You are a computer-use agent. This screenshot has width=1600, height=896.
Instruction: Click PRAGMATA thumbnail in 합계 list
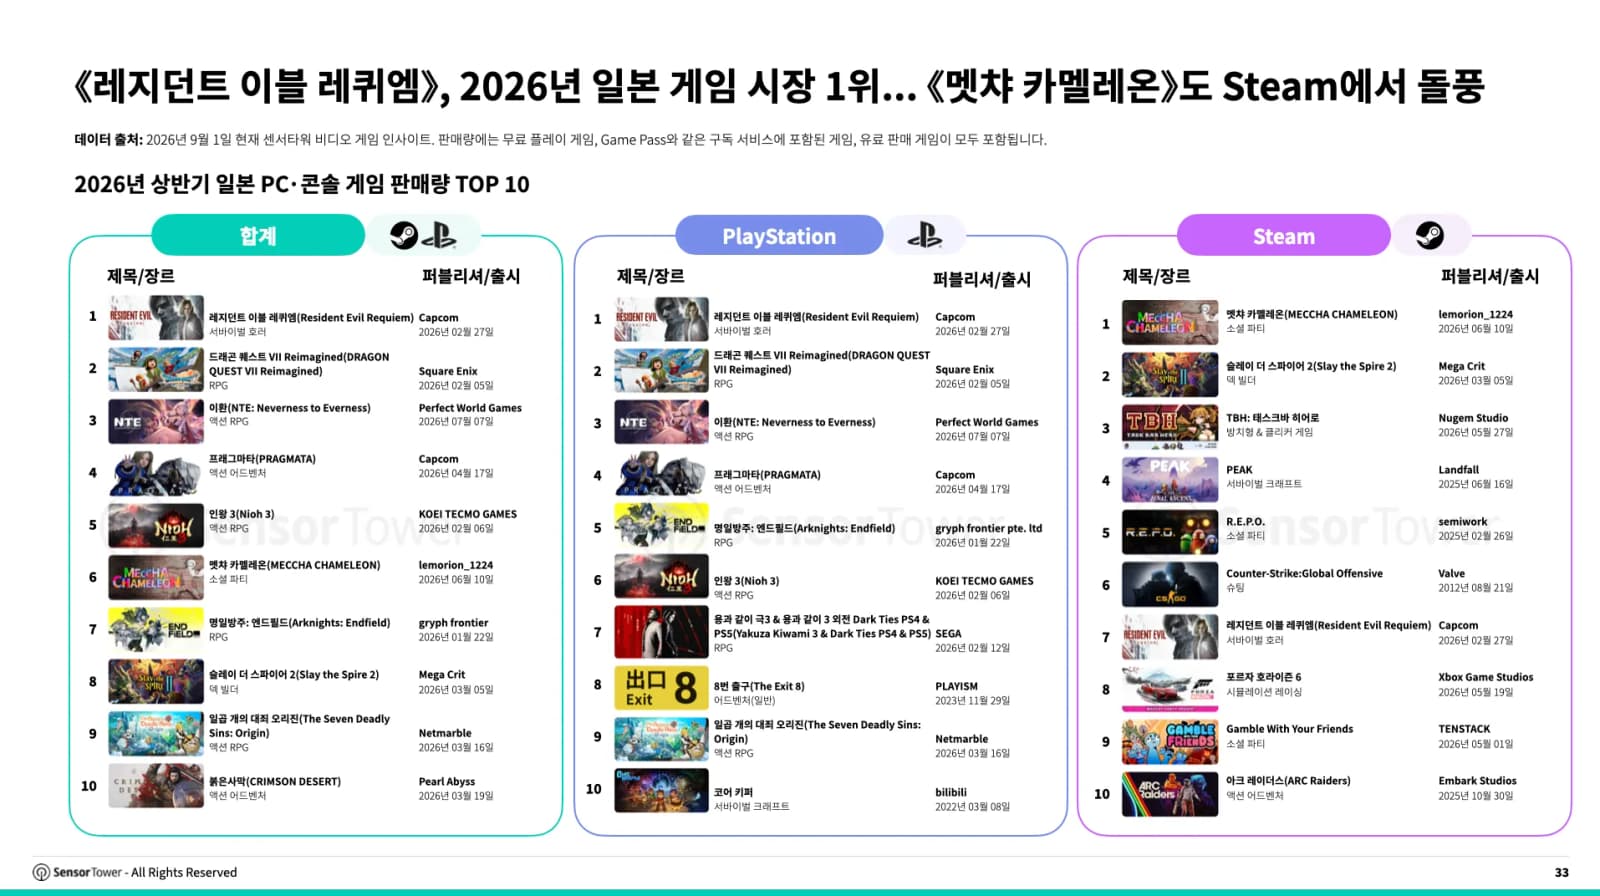click(156, 474)
